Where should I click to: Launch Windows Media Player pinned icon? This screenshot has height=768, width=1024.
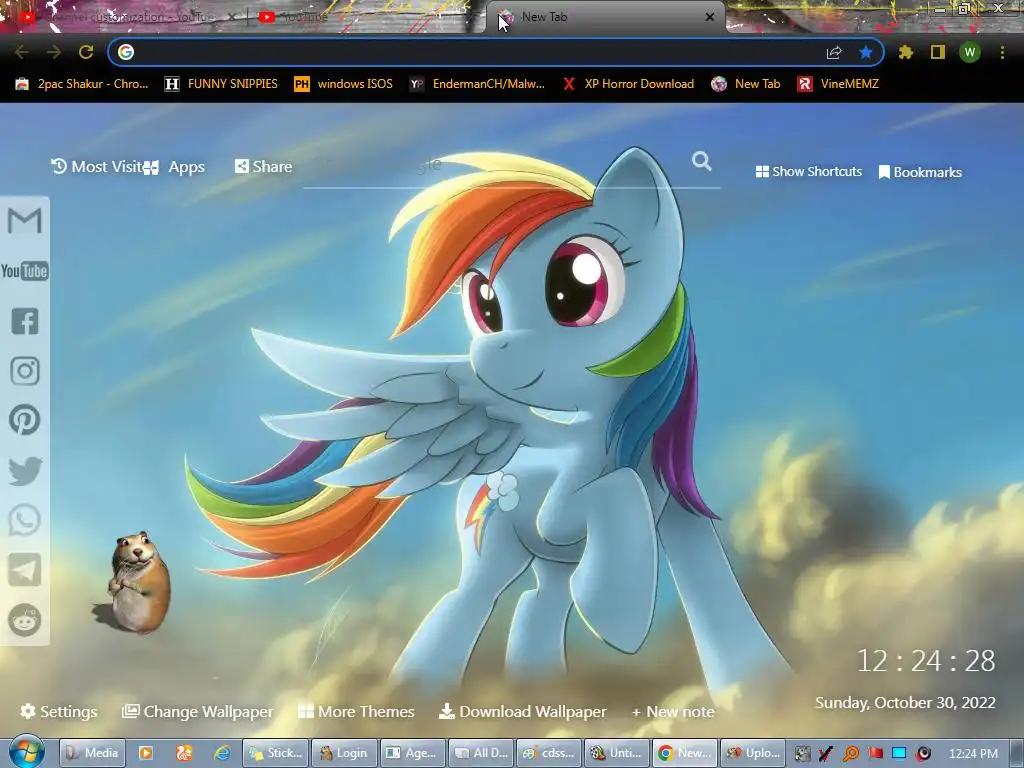click(146, 753)
